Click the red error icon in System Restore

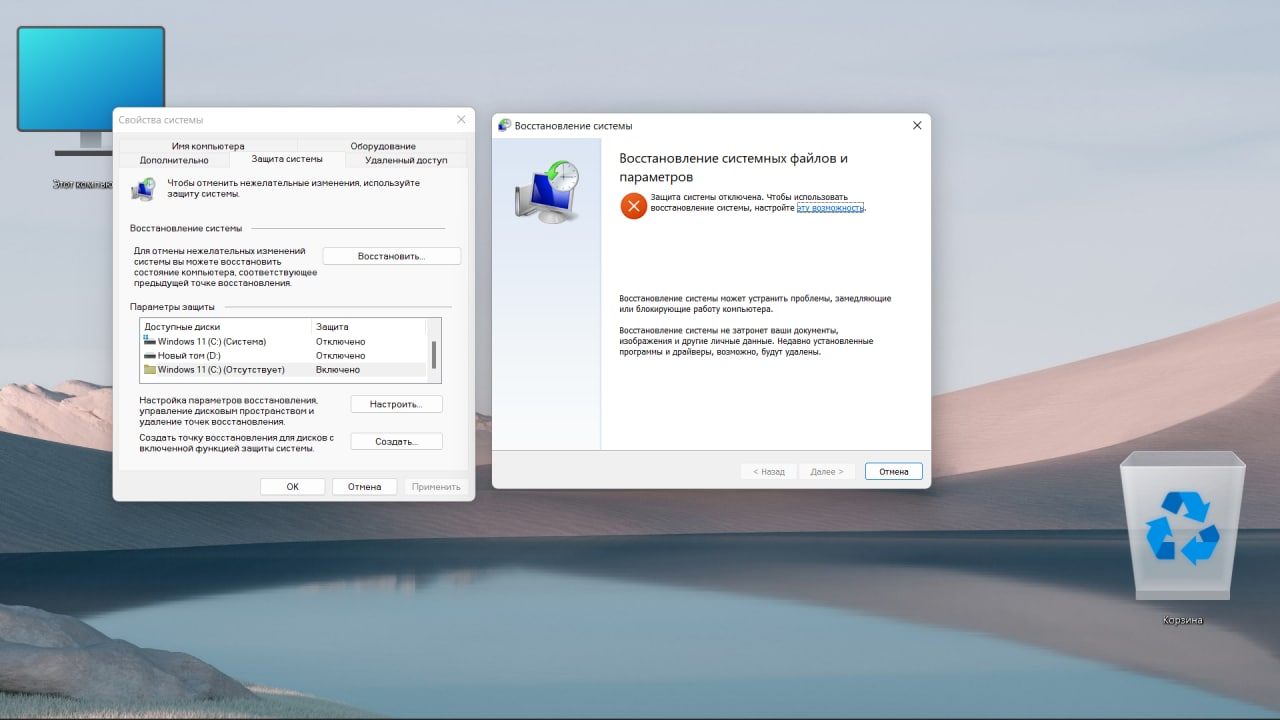click(x=633, y=206)
